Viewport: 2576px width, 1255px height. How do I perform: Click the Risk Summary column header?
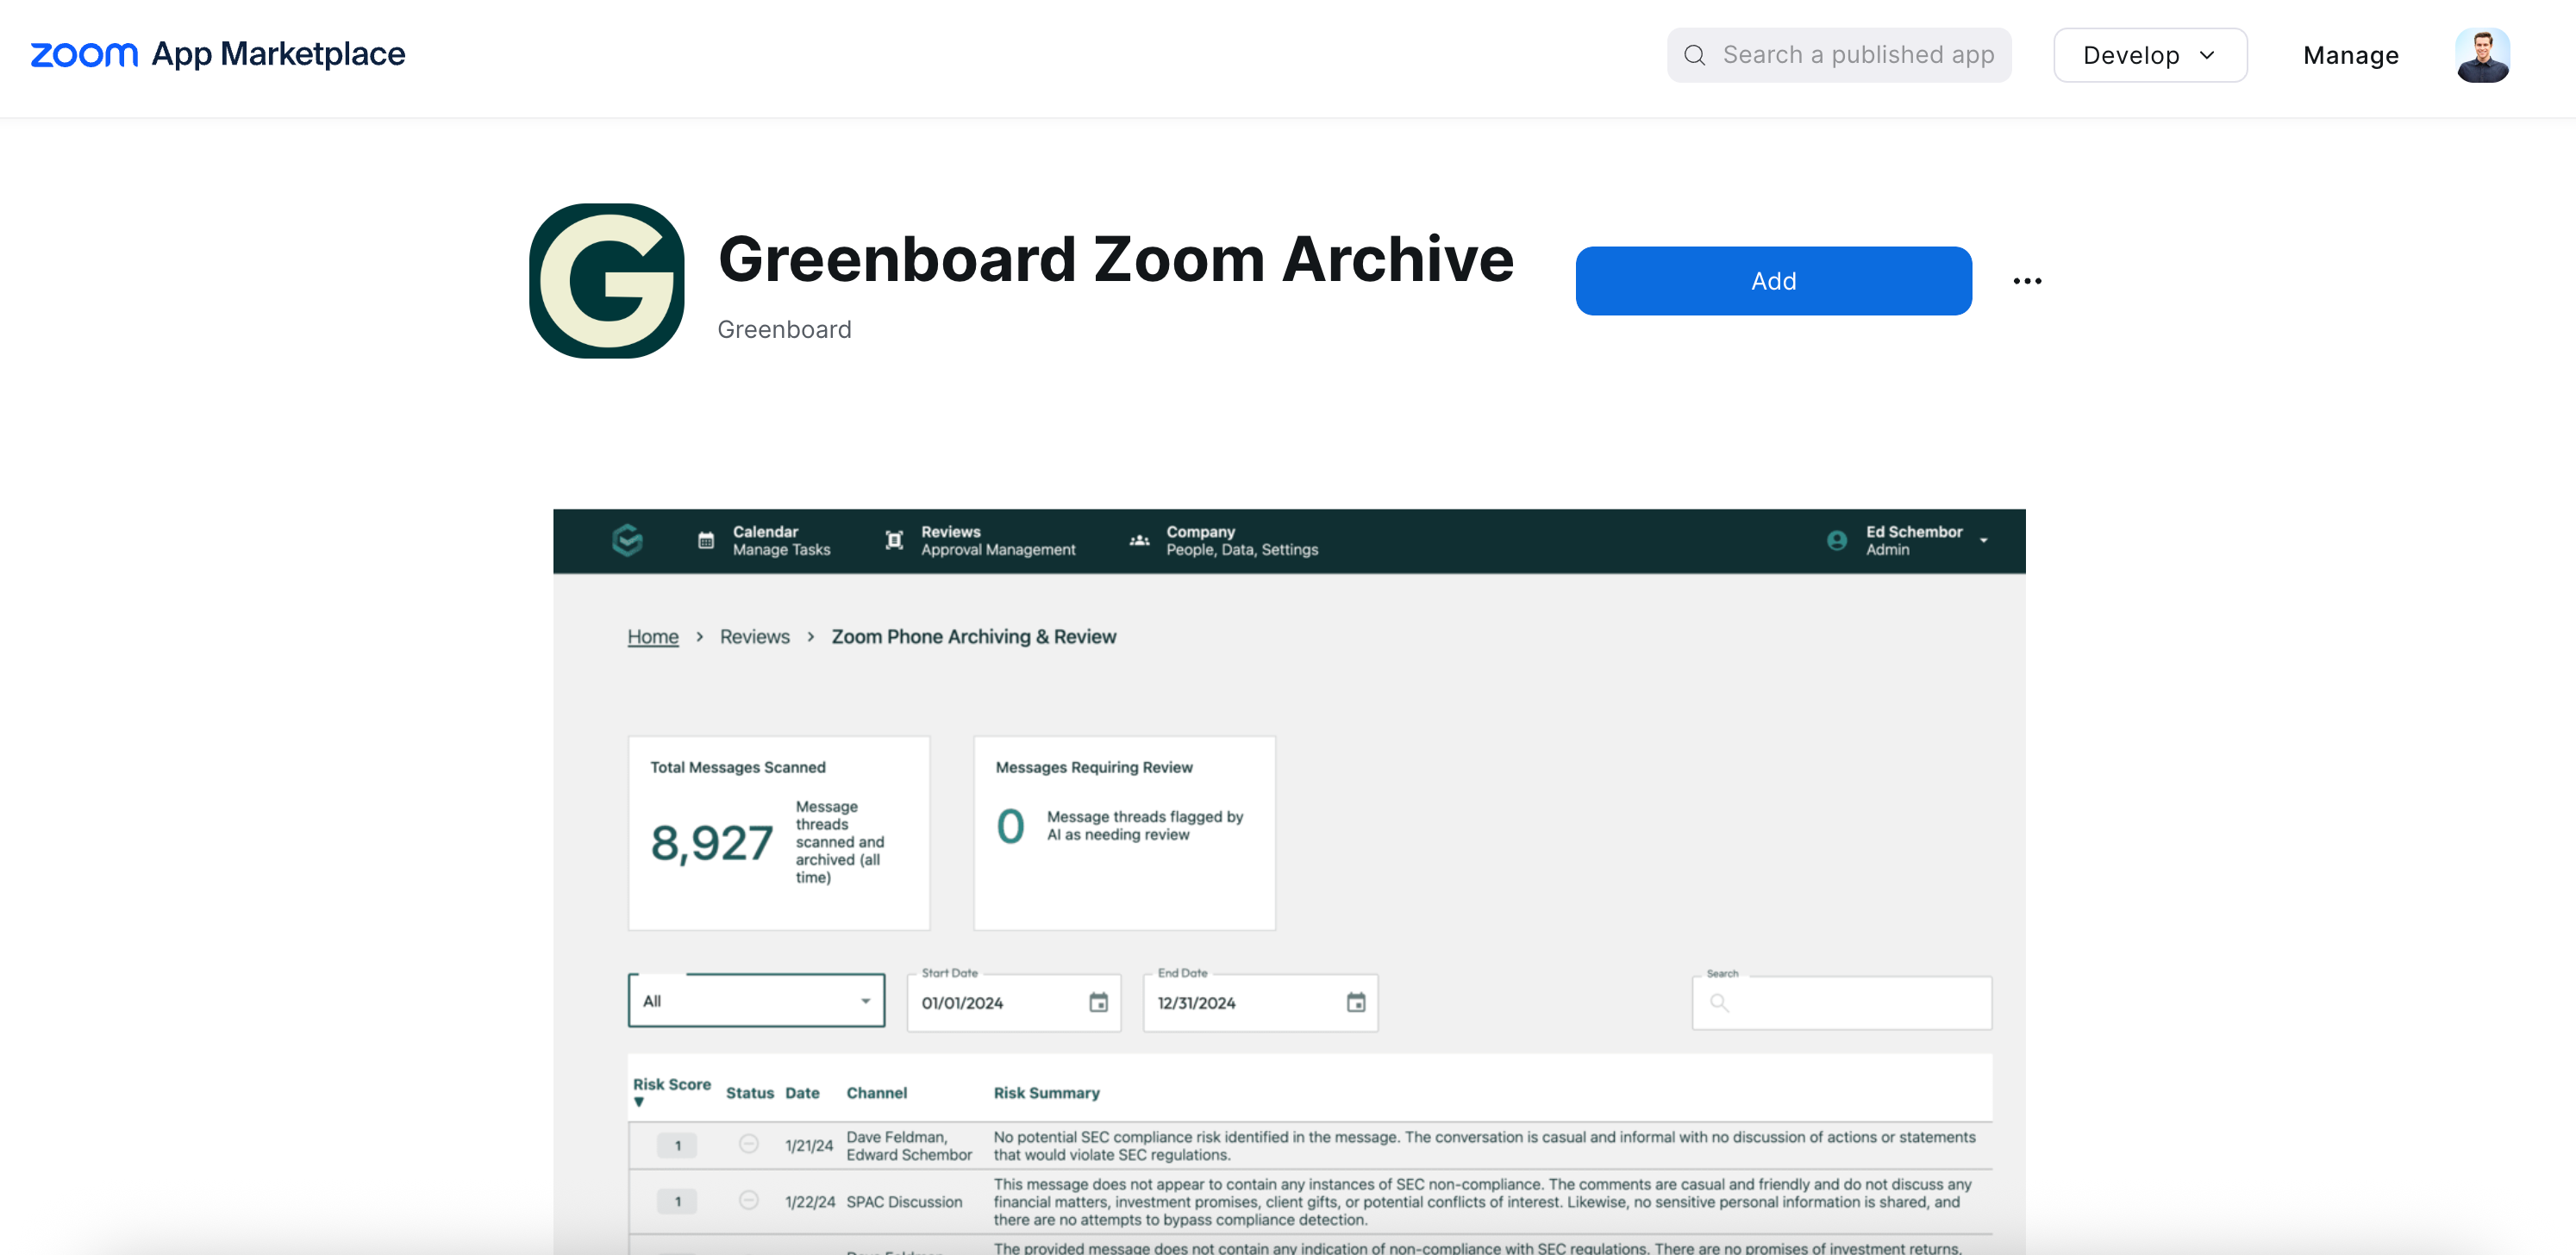click(x=1046, y=1093)
